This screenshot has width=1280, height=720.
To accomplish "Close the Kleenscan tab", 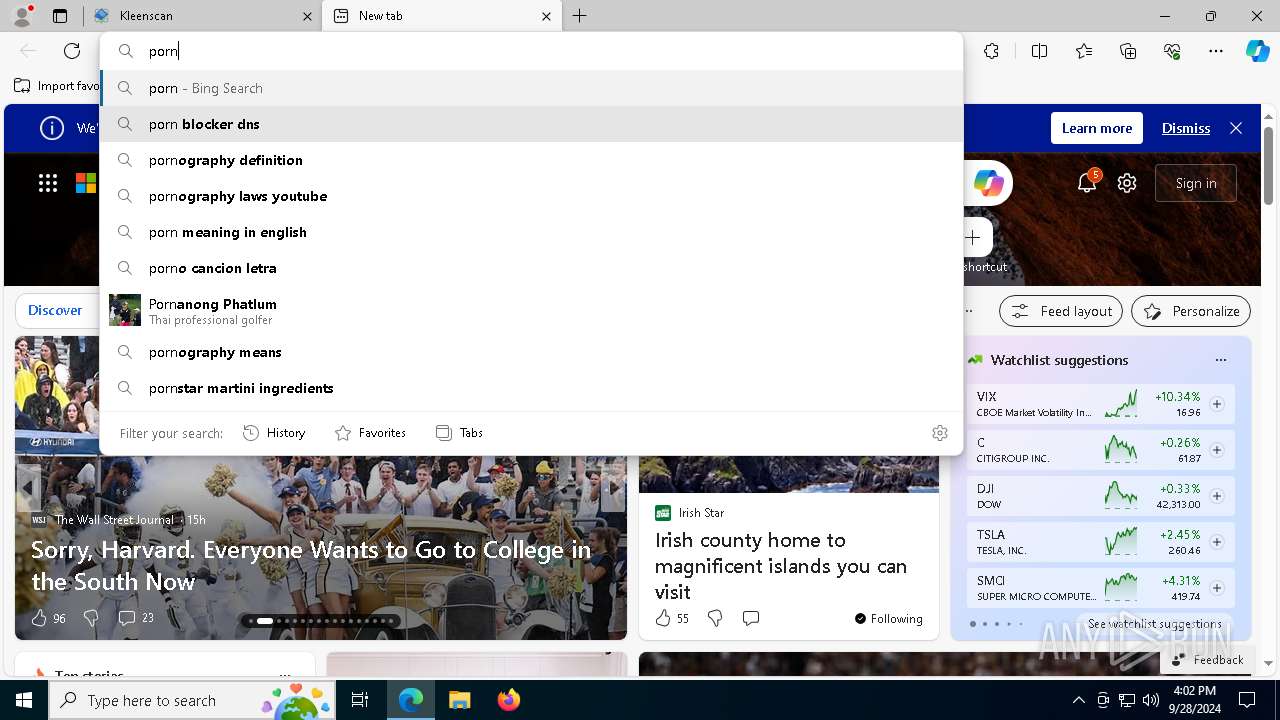I will click(x=307, y=16).
